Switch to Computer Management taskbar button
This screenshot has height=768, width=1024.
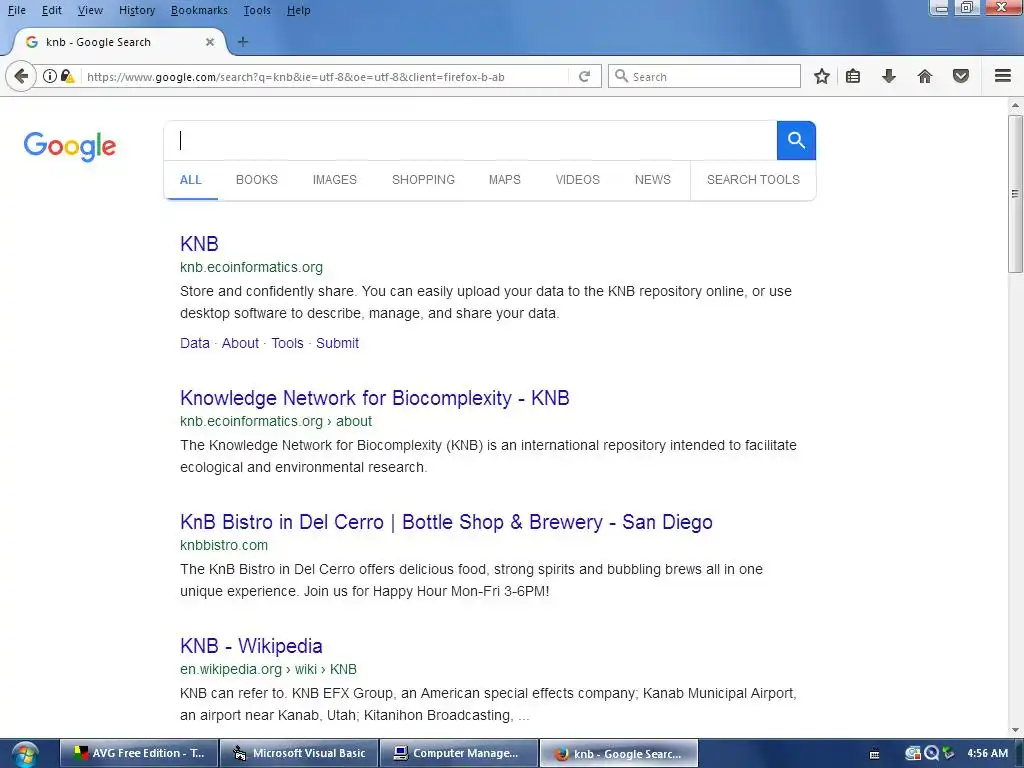pos(458,754)
